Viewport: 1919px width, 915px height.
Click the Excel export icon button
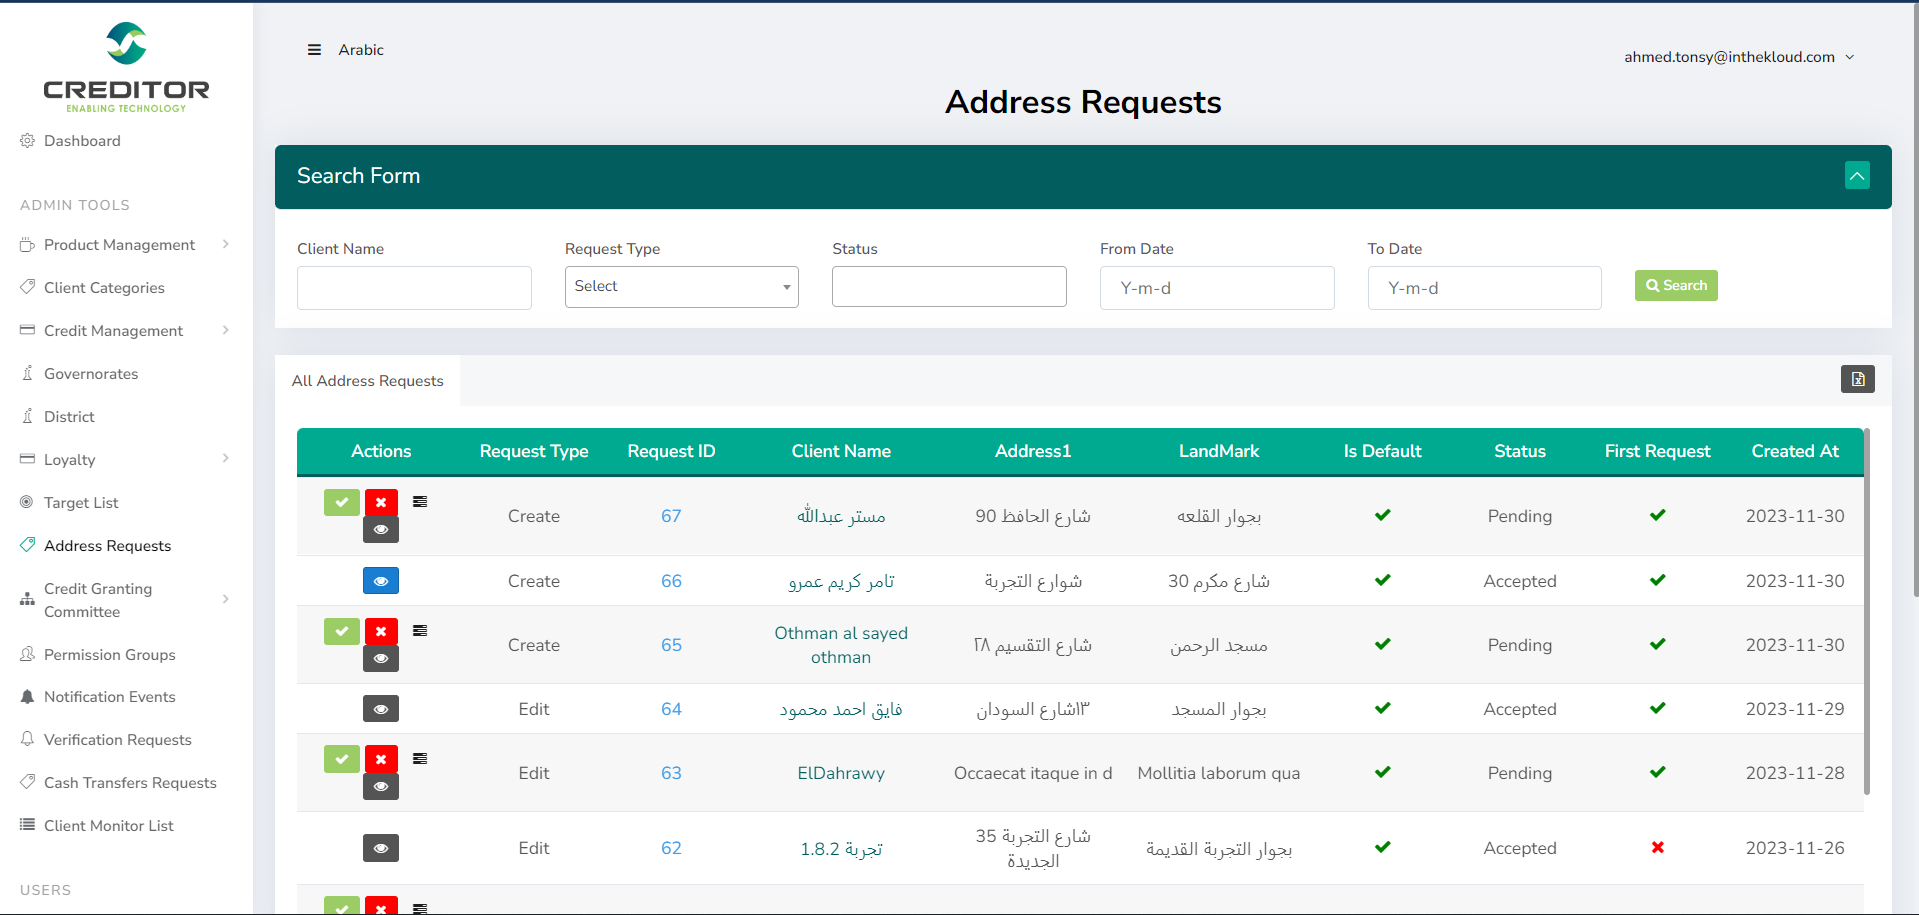pyautogui.click(x=1857, y=379)
